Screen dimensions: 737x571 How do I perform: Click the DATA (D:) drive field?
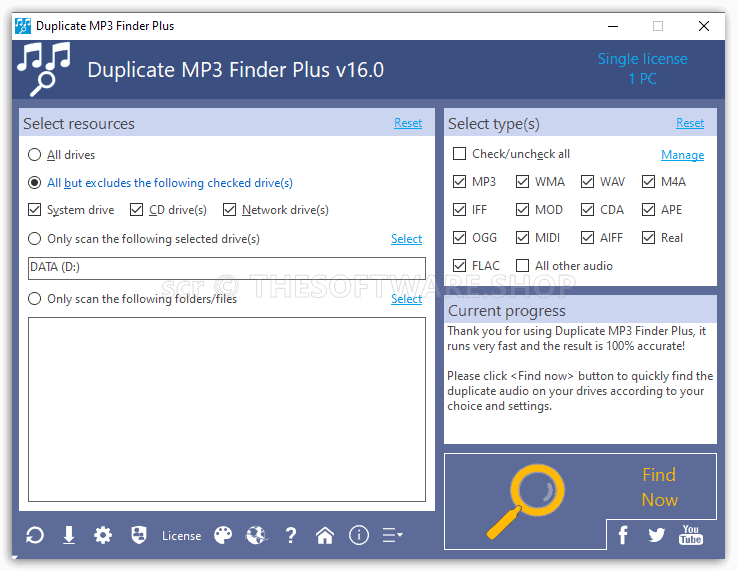[x=227, y=268]
